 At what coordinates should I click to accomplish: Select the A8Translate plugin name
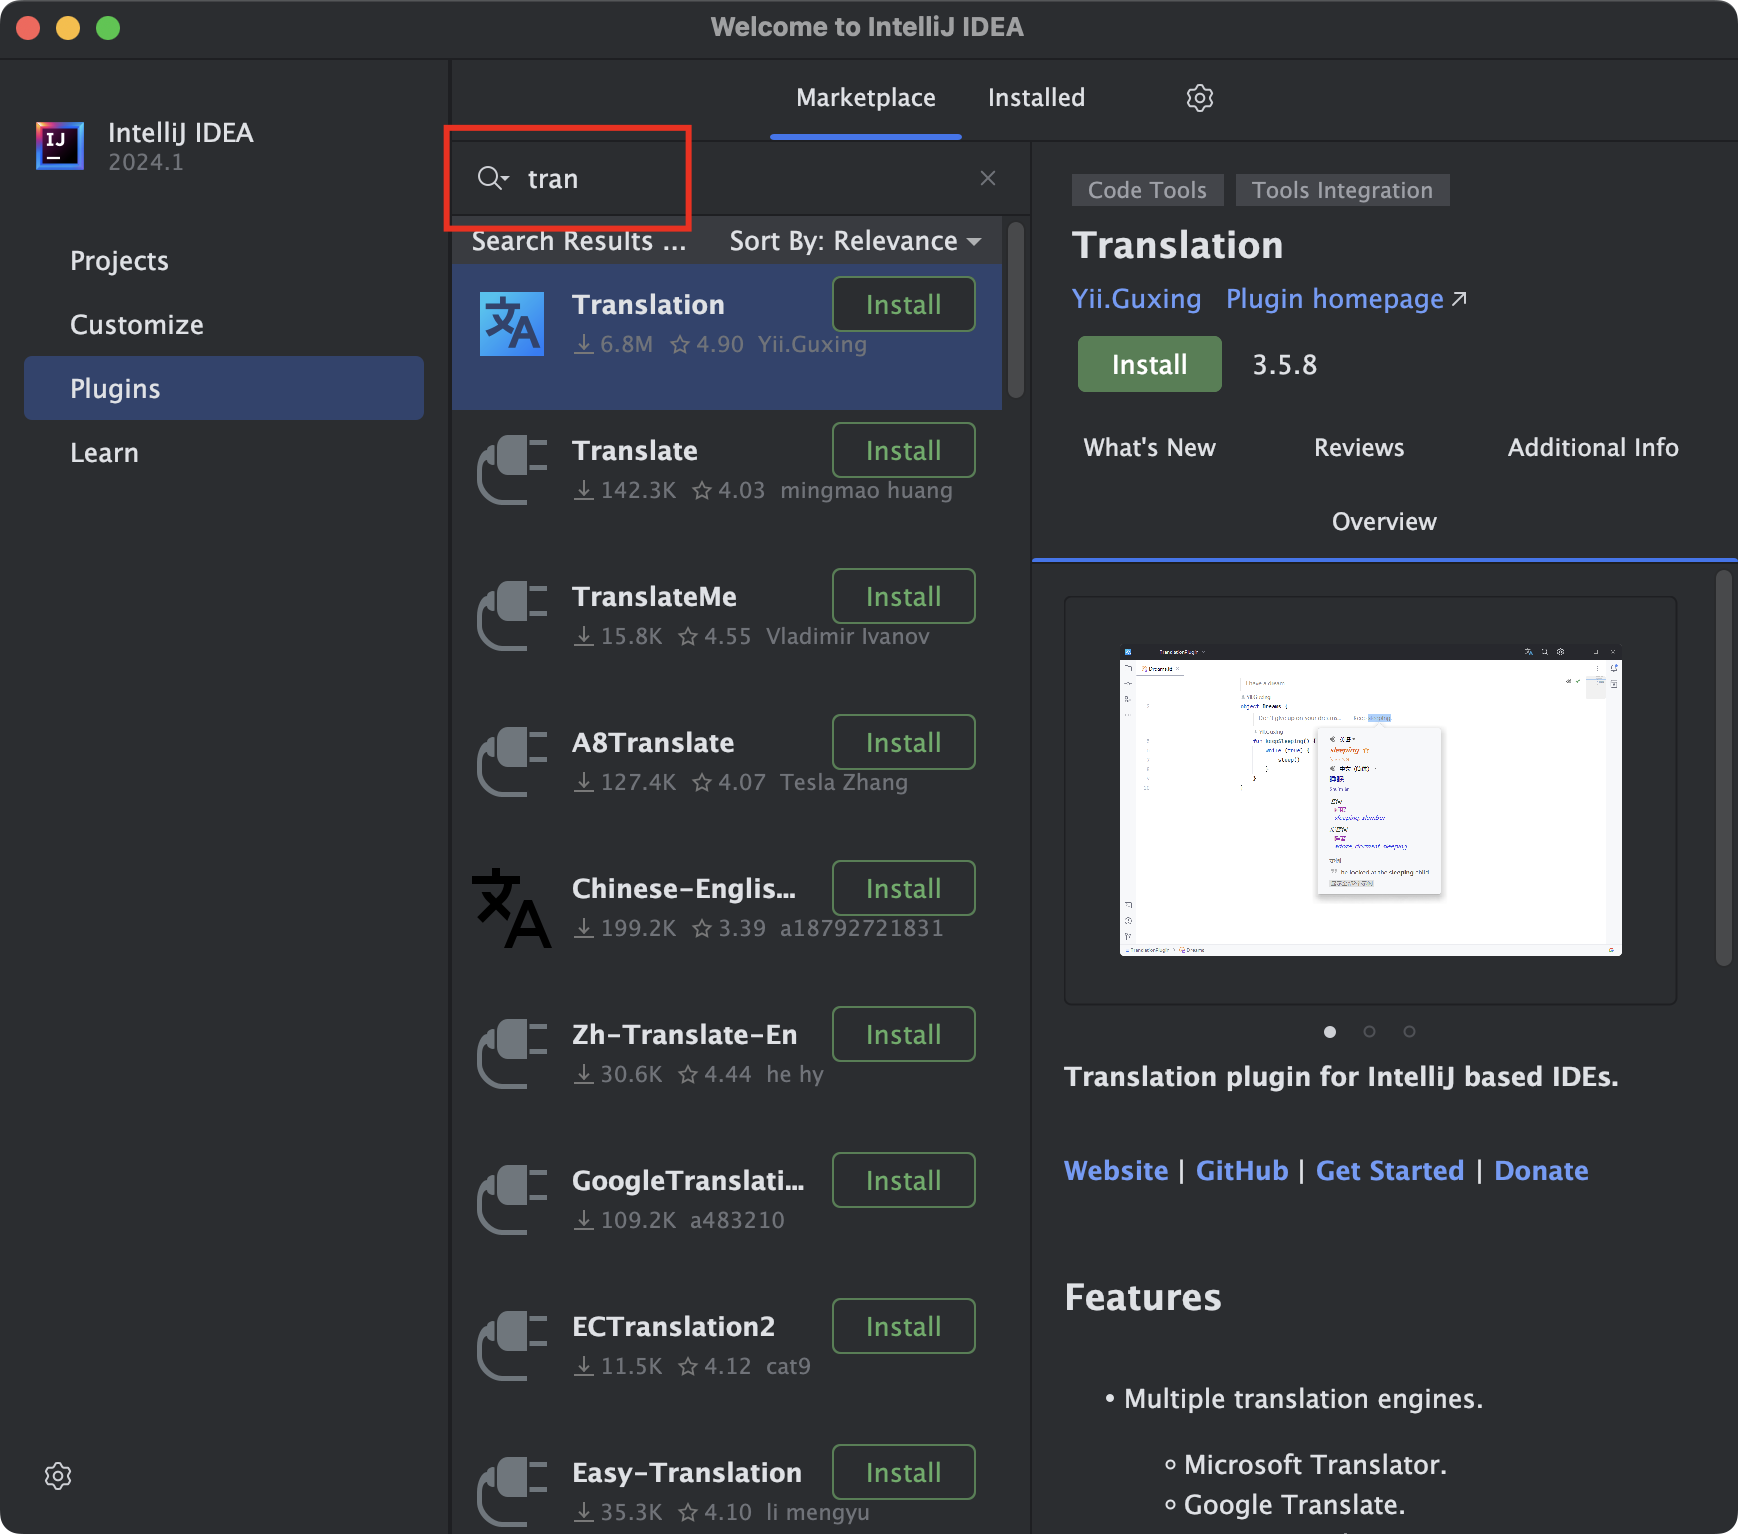click(653, 743)
